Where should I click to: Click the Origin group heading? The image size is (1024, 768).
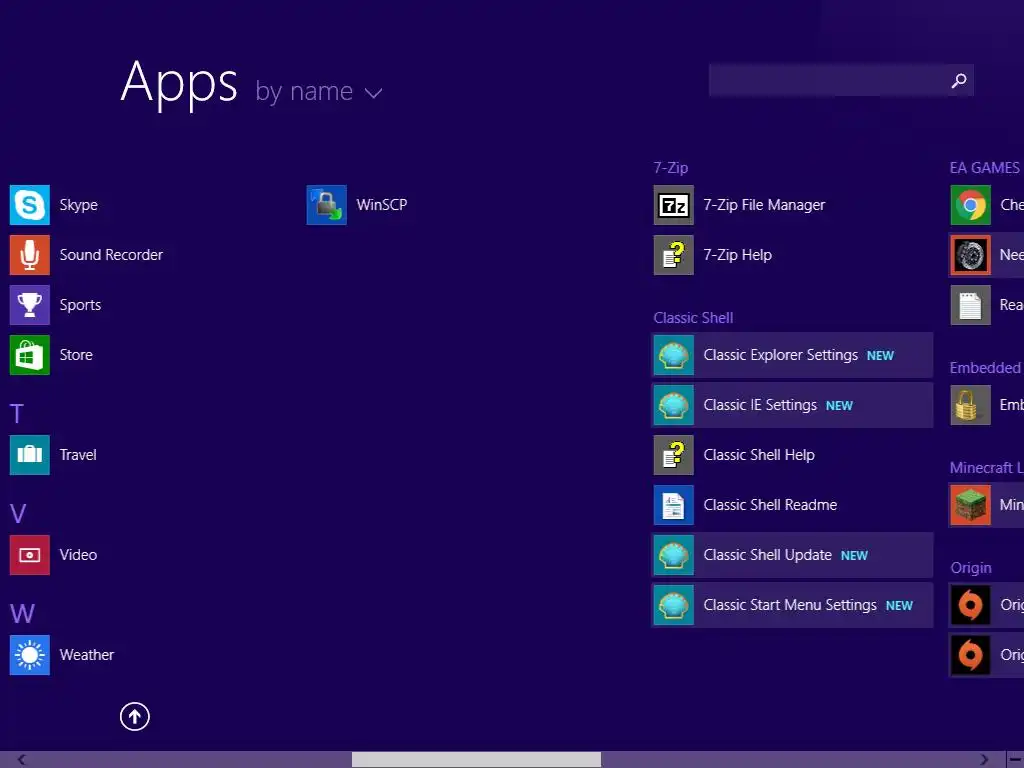(970, 568)
